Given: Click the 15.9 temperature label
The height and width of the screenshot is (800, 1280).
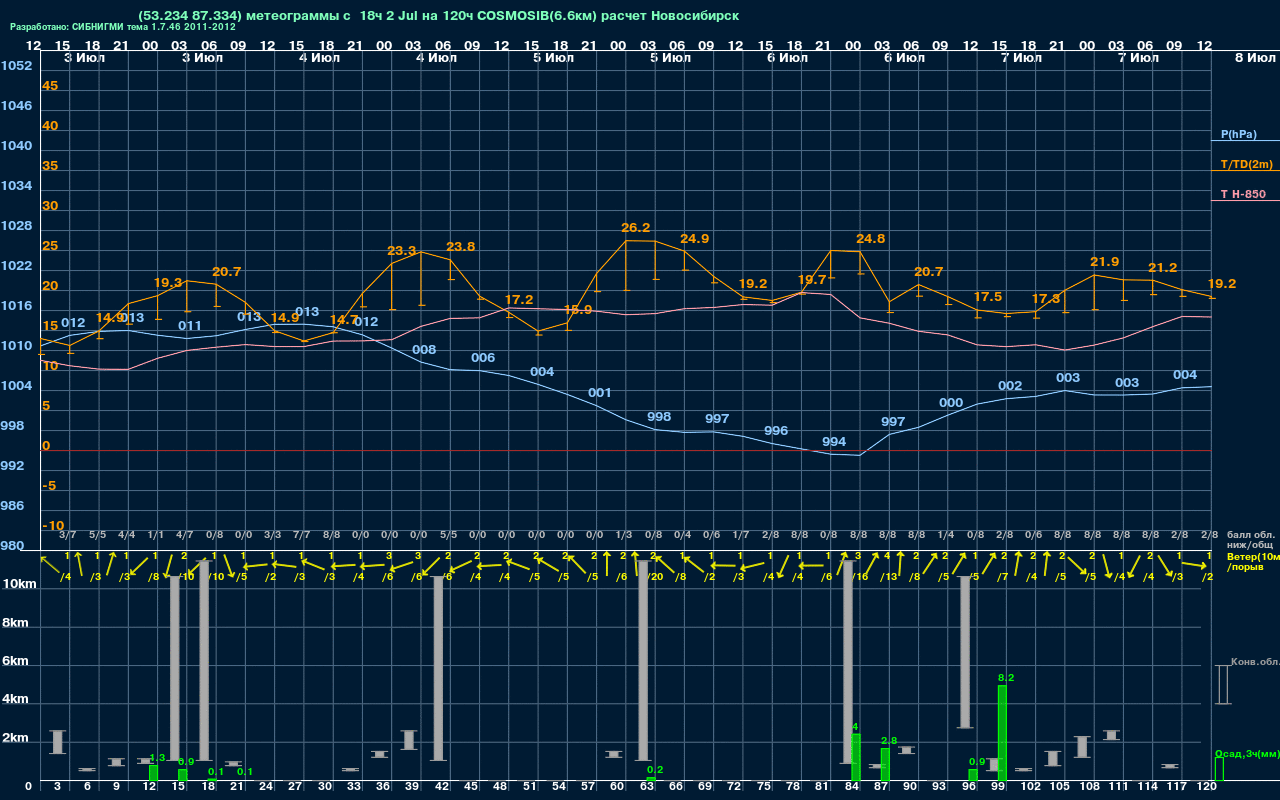Looking at the screenshot, I should click(x=578, y=310).
